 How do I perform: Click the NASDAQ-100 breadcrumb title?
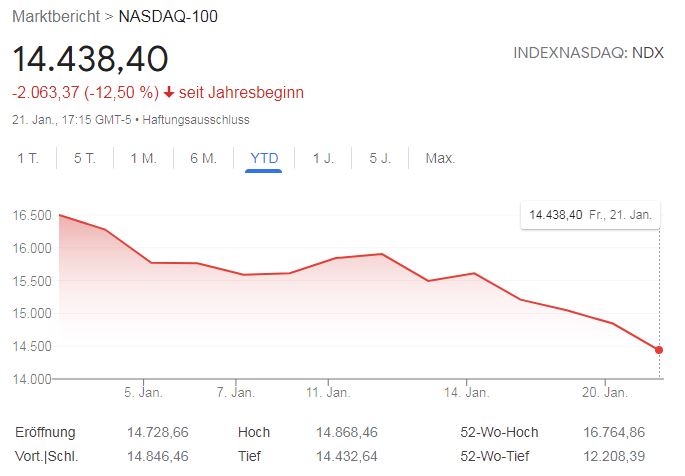pos(168,17)
